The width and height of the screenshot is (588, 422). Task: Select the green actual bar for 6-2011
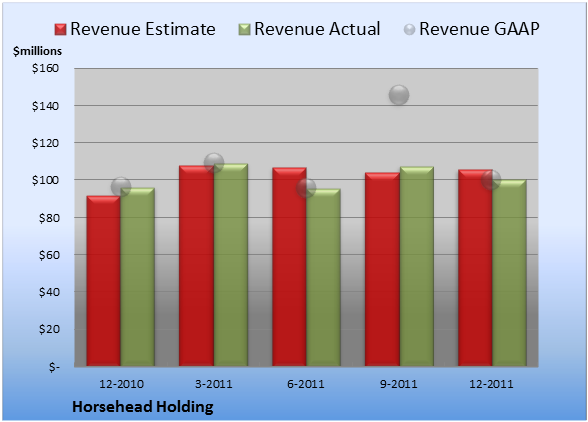click(x=323, y=277)
